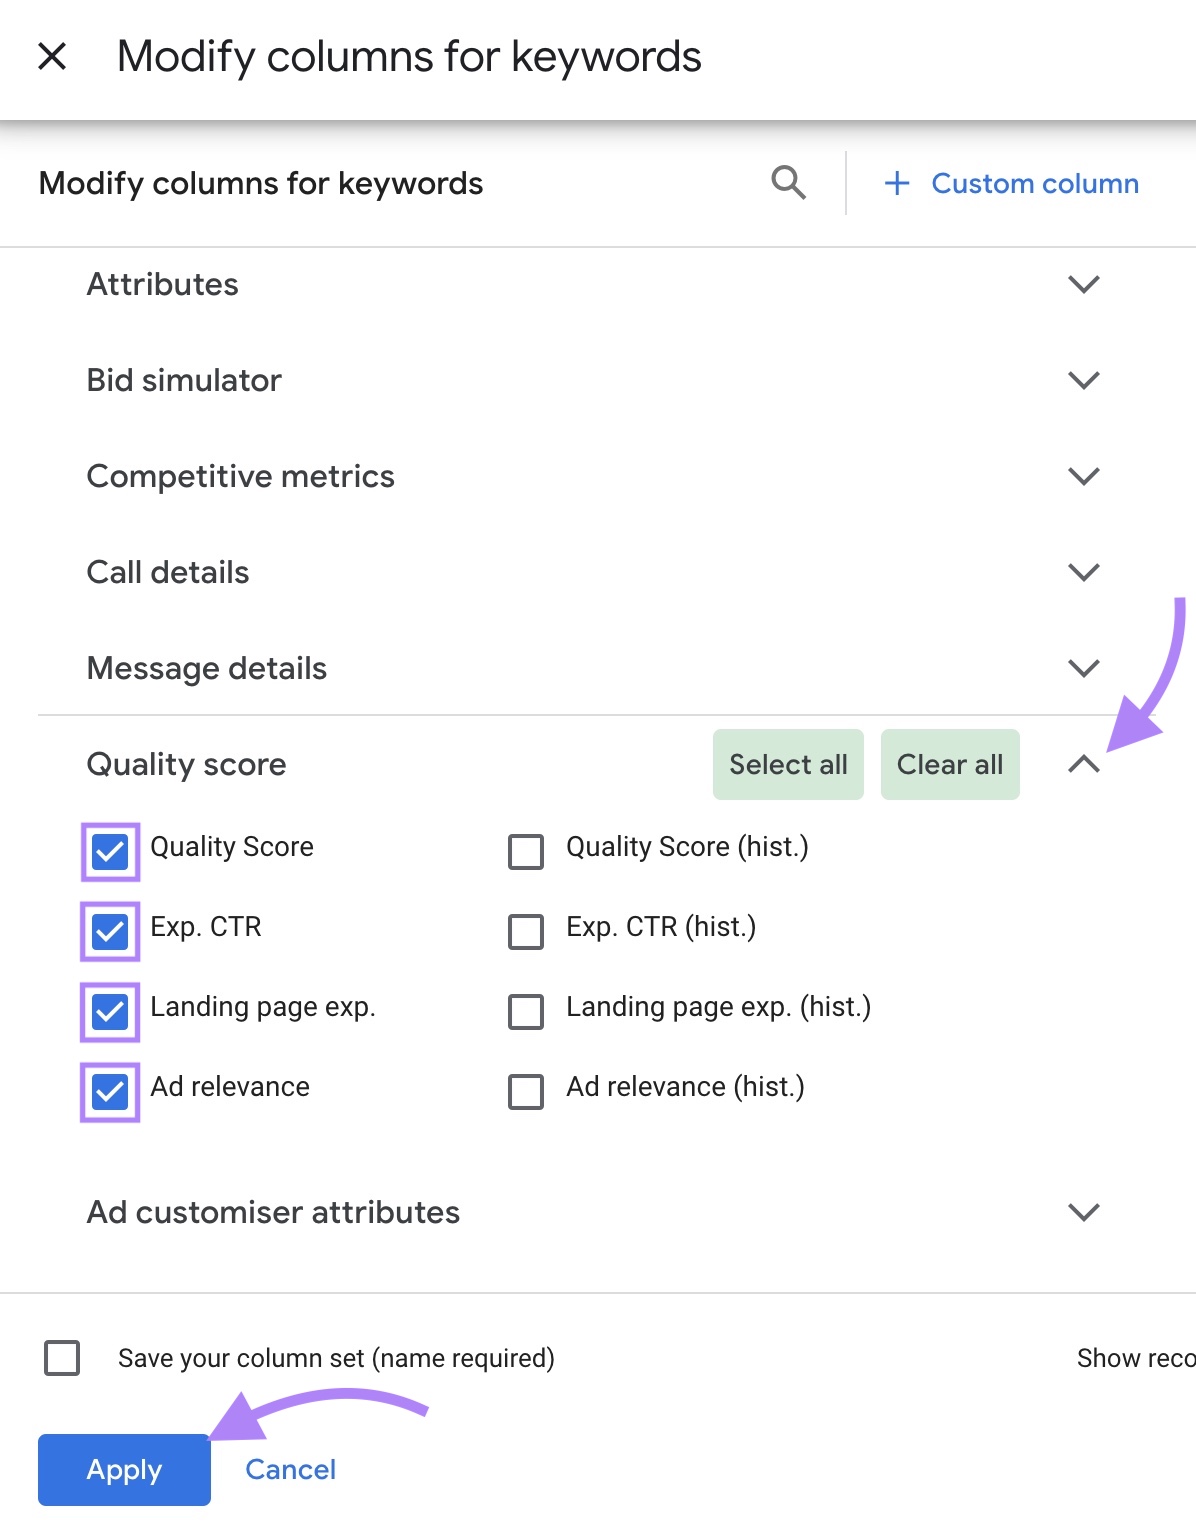The height and width of the screenshot is (1534, 1196).
Task: Click Select all for Quality score
Action: click(x=787, y=764)
